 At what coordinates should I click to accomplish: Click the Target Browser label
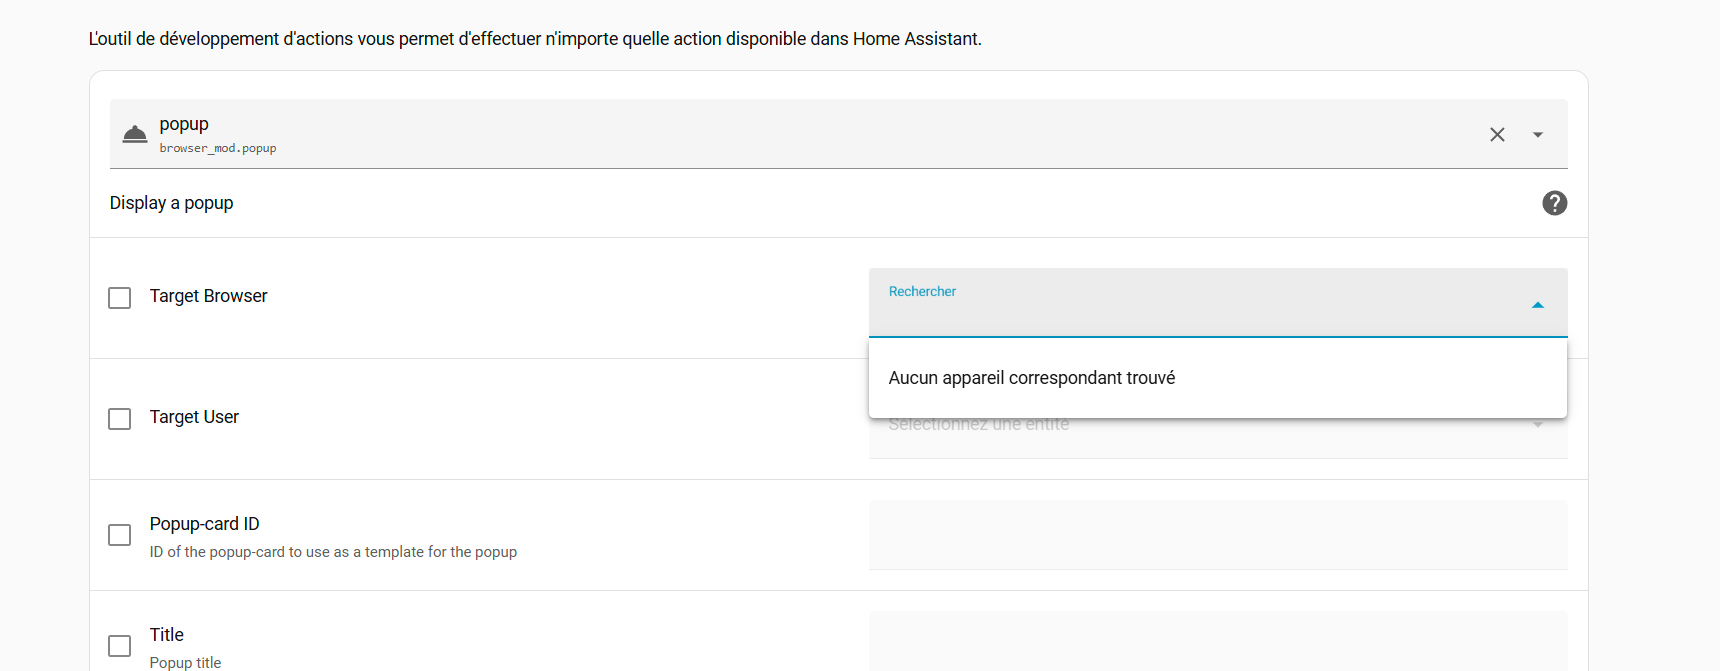coord(208,296)
